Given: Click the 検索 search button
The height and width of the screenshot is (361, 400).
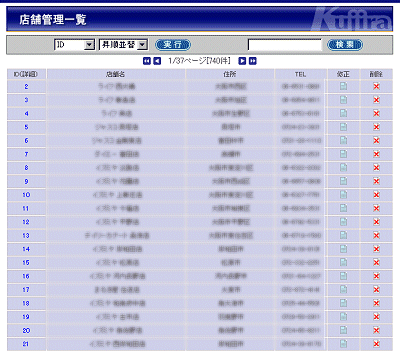Looking at the screenshot, I should 345,45.
